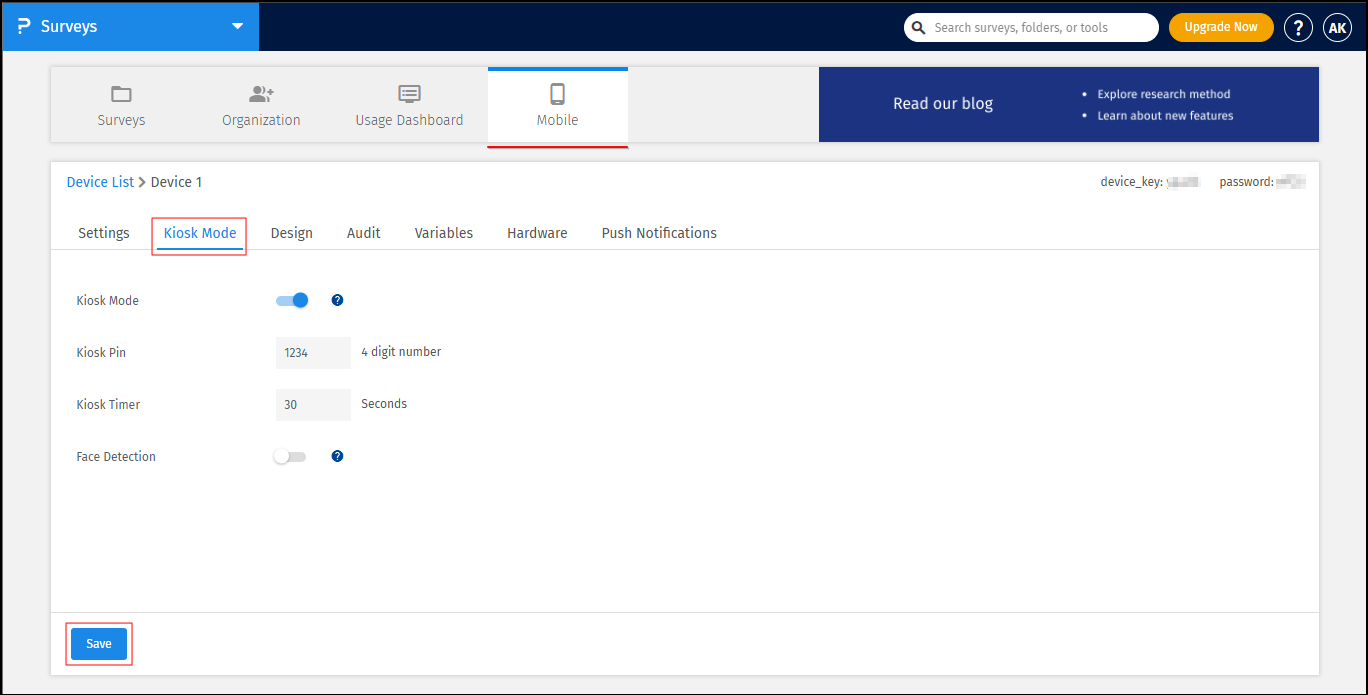
Task: Click the Upgrade Now button
Action: tap(1221, 27)
